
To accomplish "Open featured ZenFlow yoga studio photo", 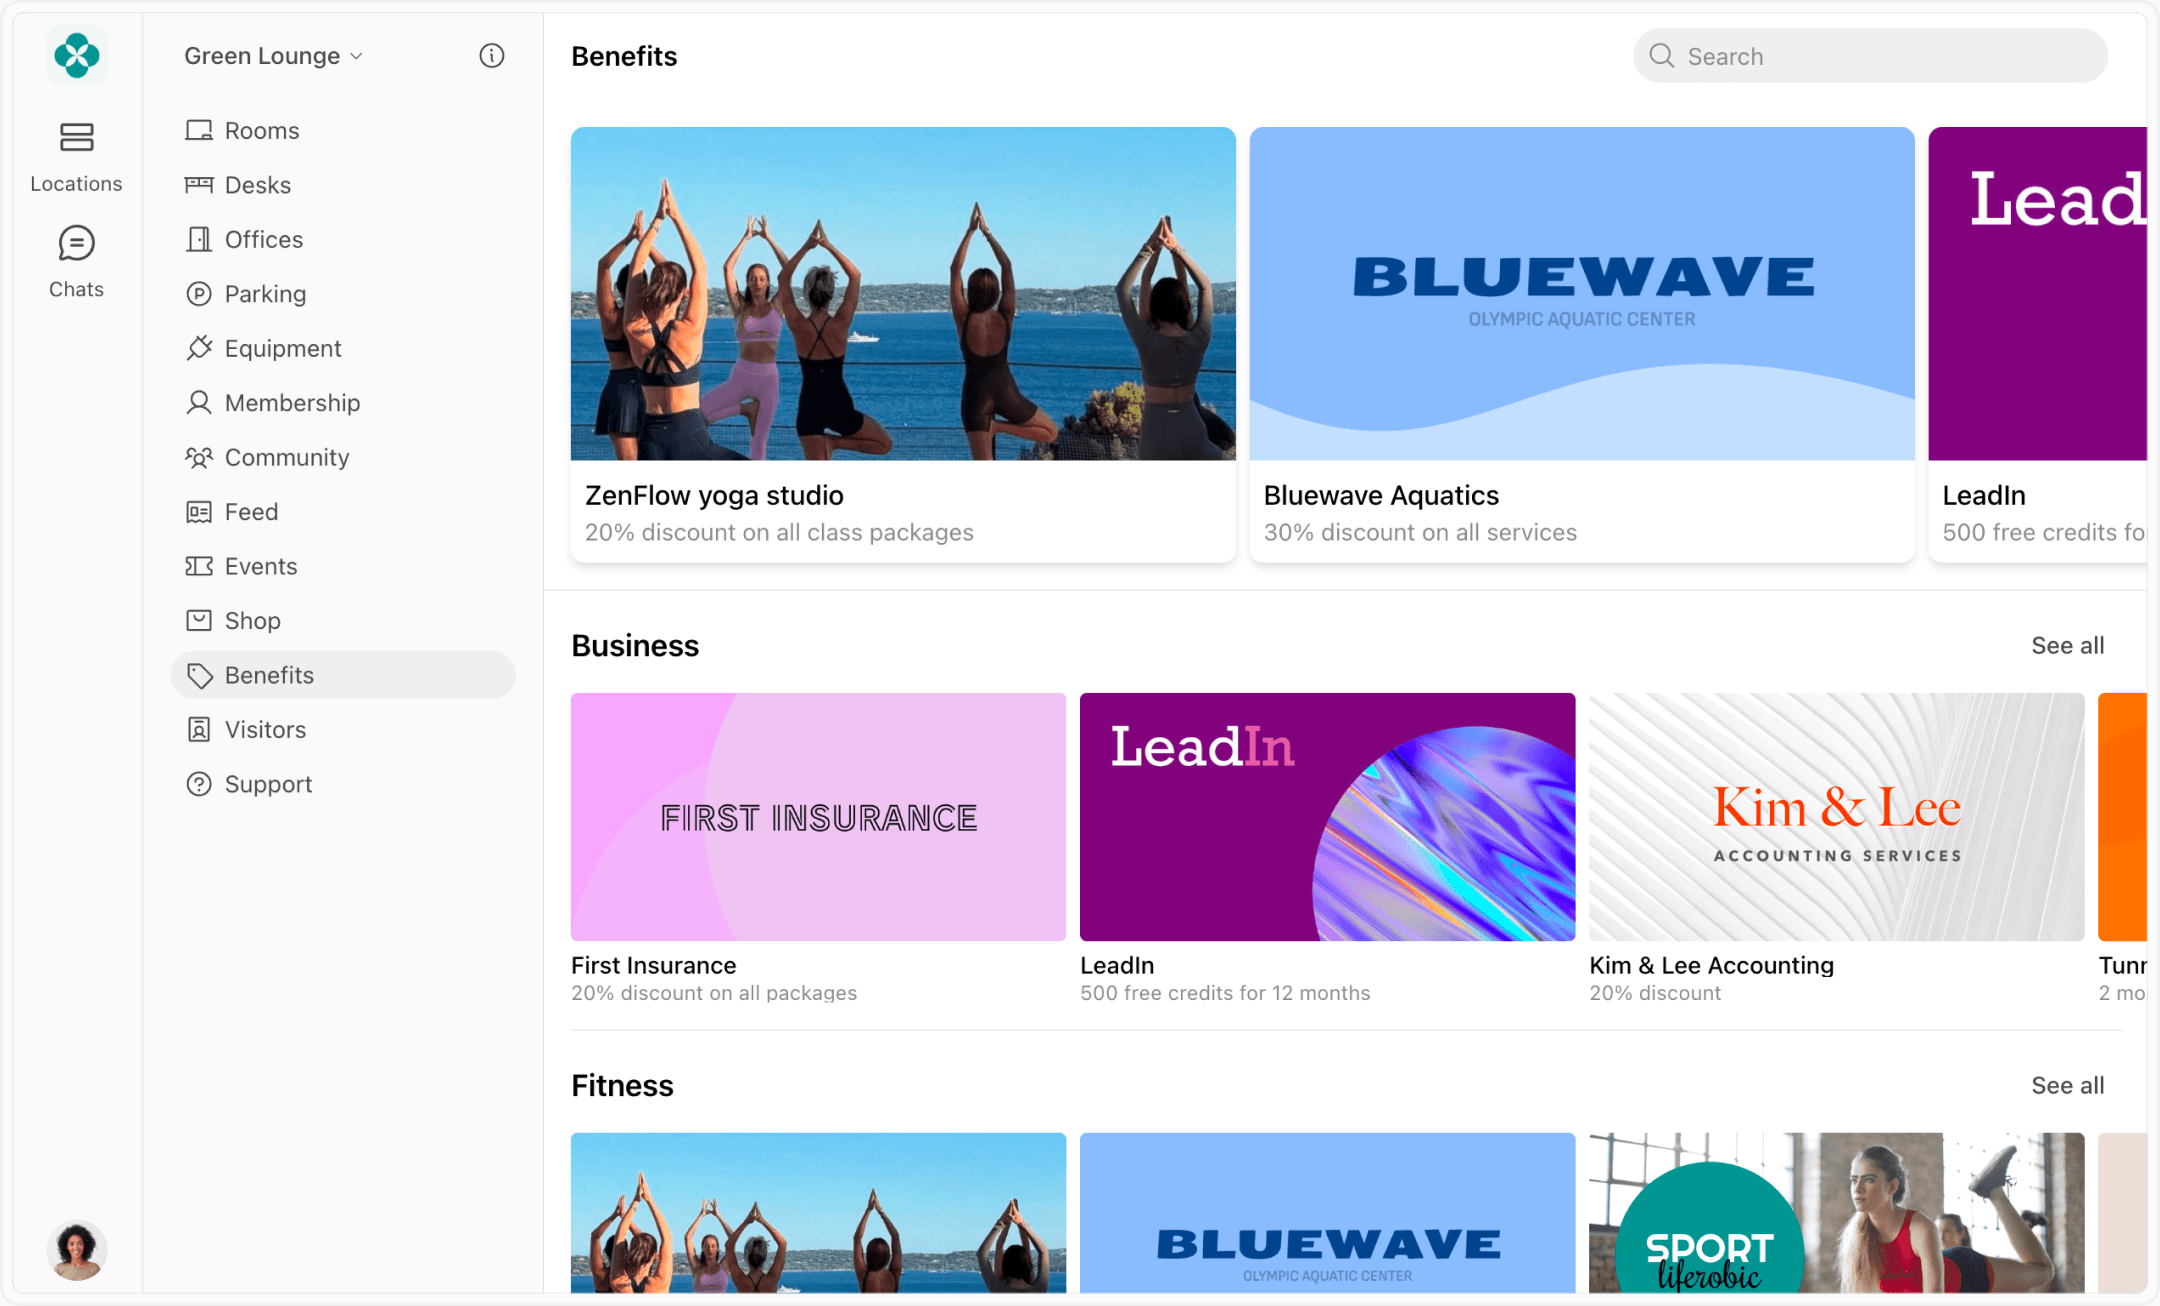I will click(x=903, y=293).
